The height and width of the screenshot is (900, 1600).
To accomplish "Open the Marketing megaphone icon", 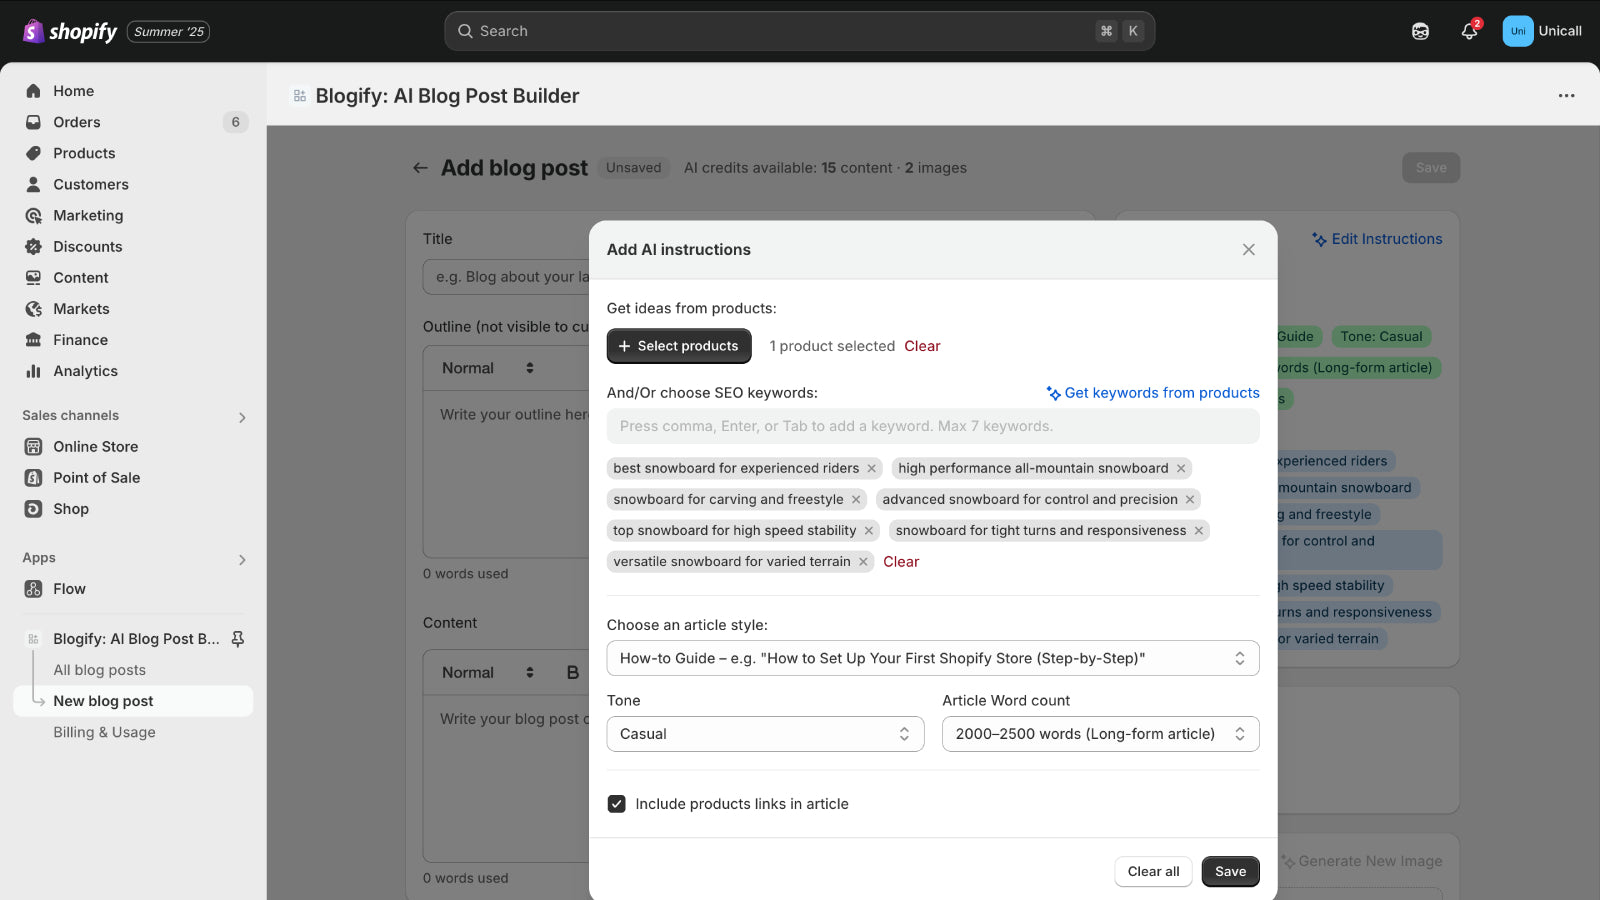I will tap(33, 215).
